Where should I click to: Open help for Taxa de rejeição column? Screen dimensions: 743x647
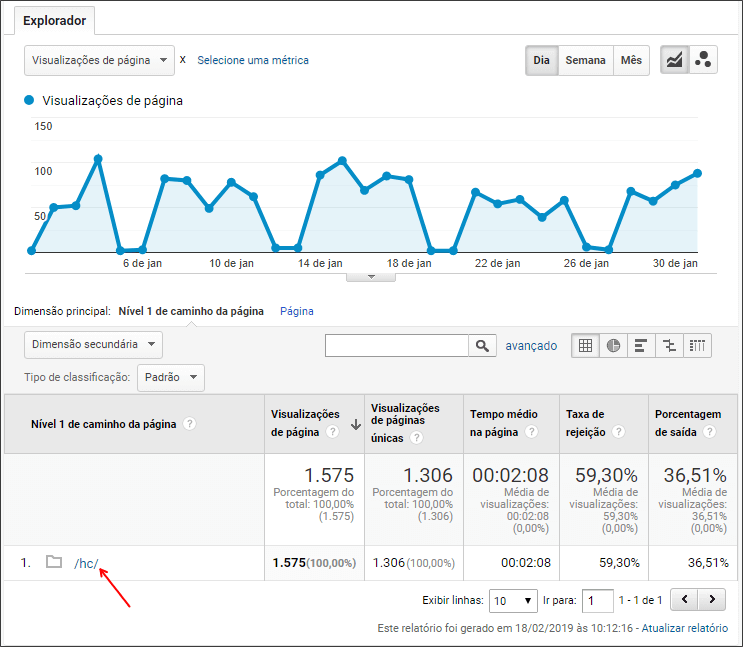point(618,432)
